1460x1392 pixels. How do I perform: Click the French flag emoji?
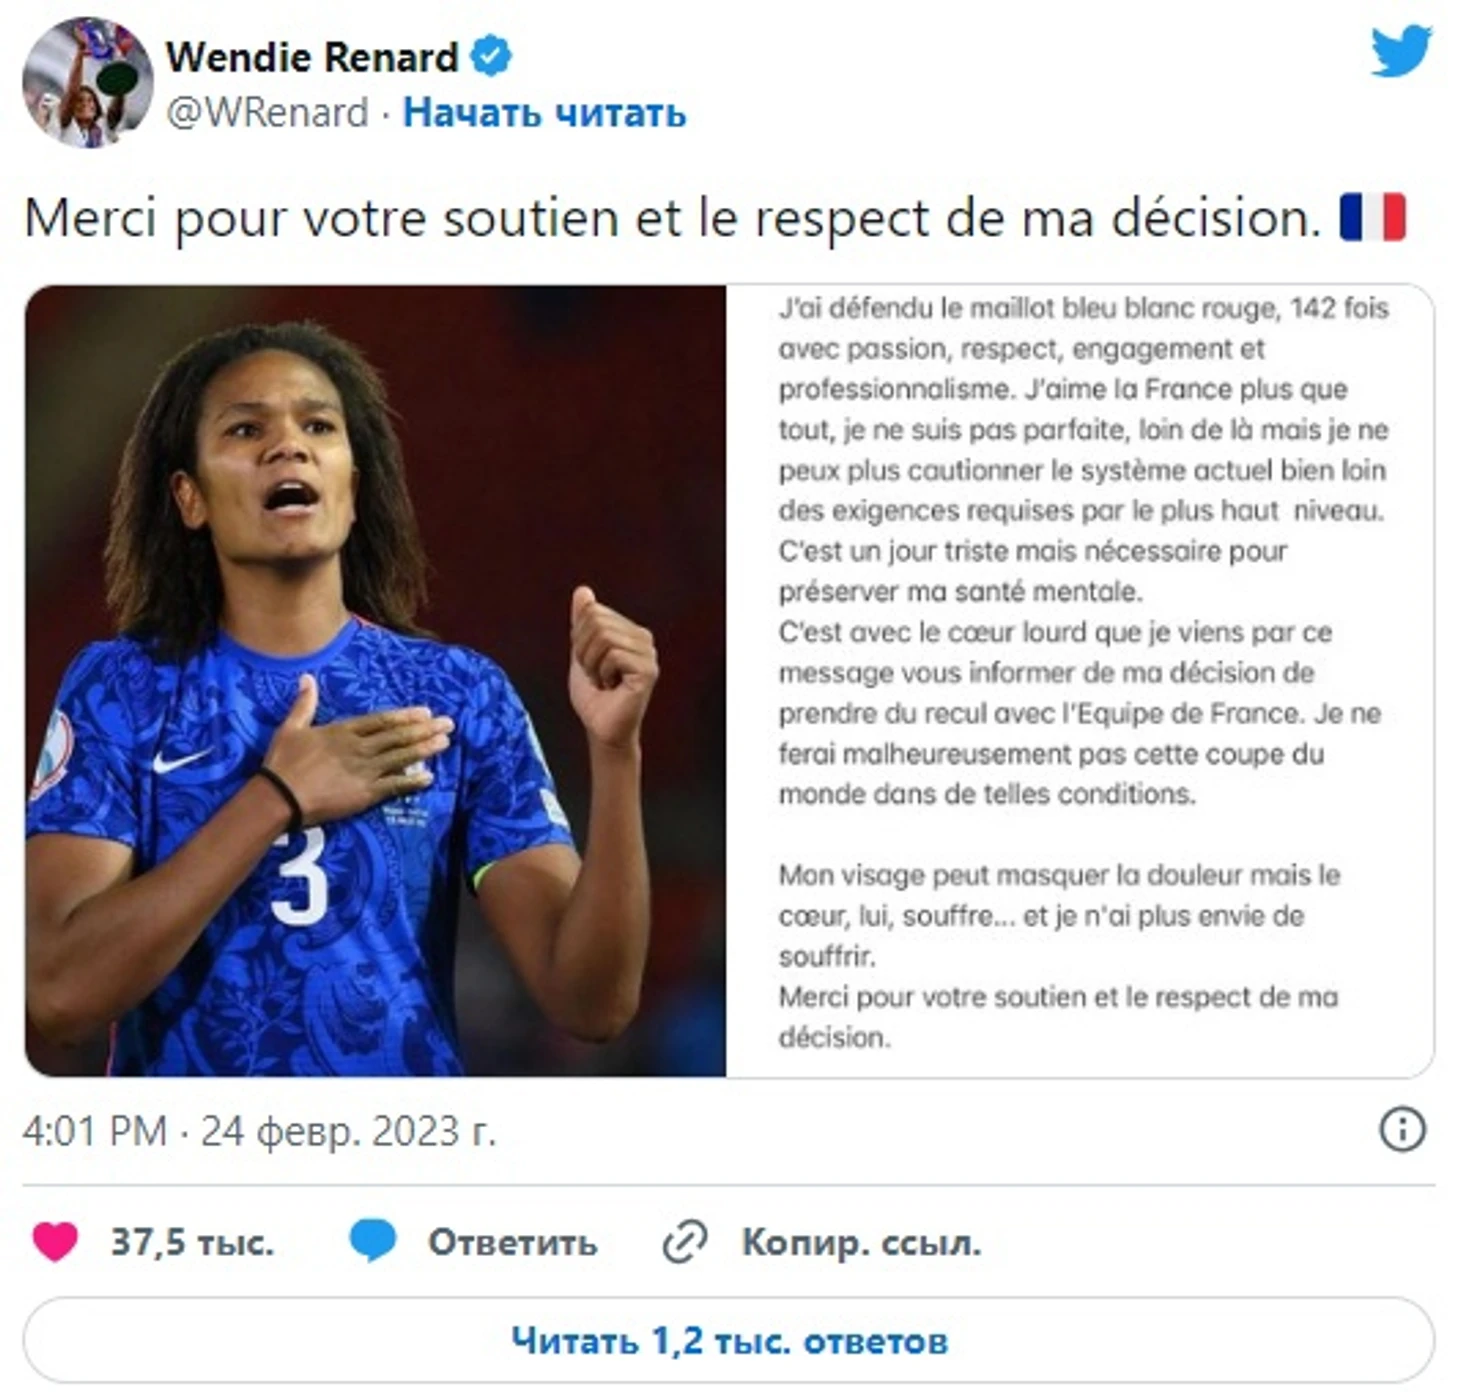(x=1372, y=217)
